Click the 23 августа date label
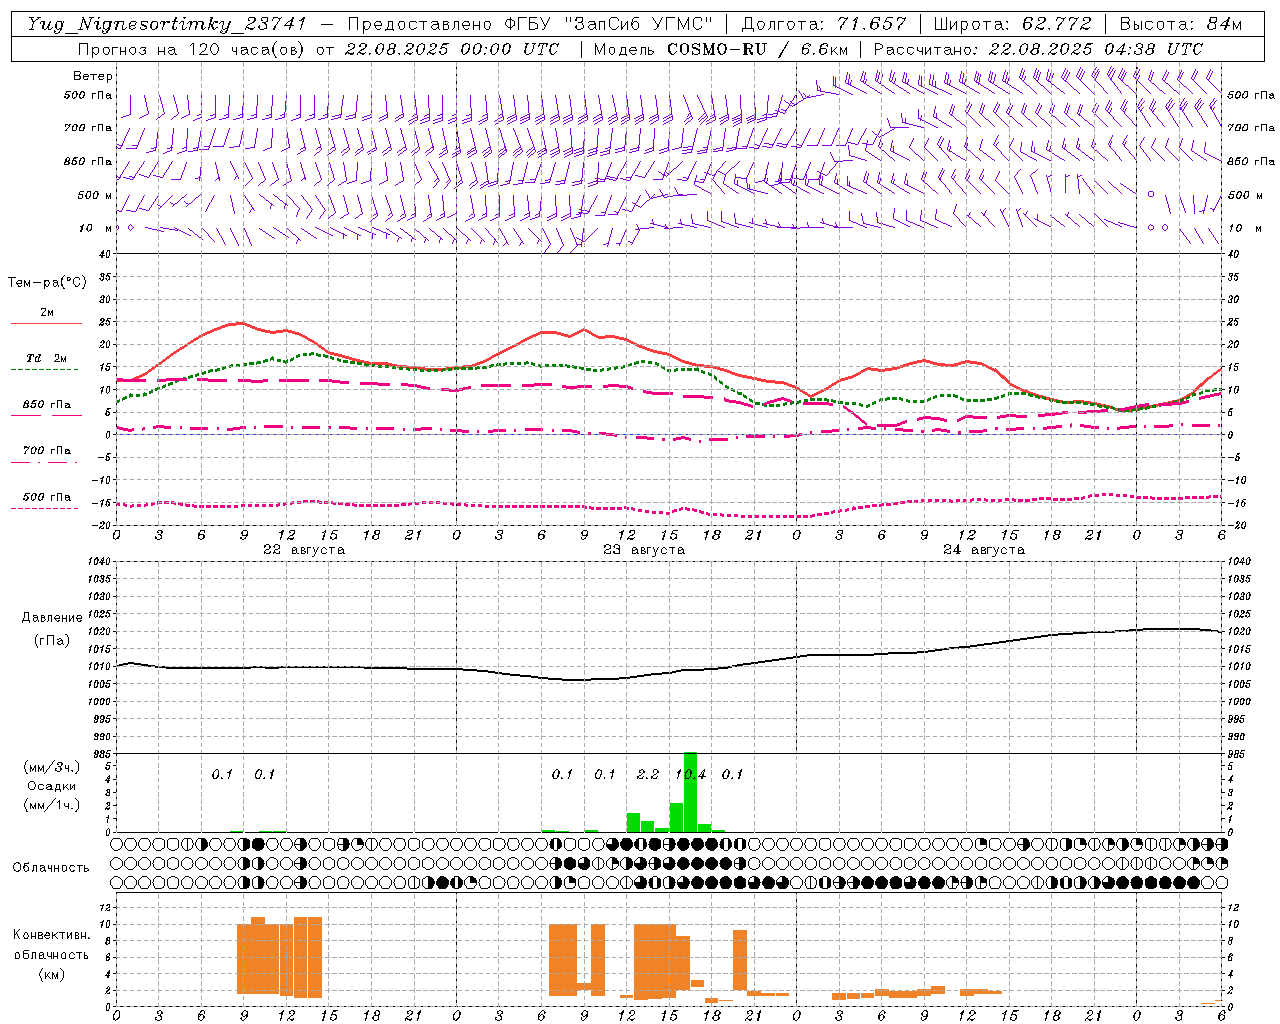 (x=644, y=550)
